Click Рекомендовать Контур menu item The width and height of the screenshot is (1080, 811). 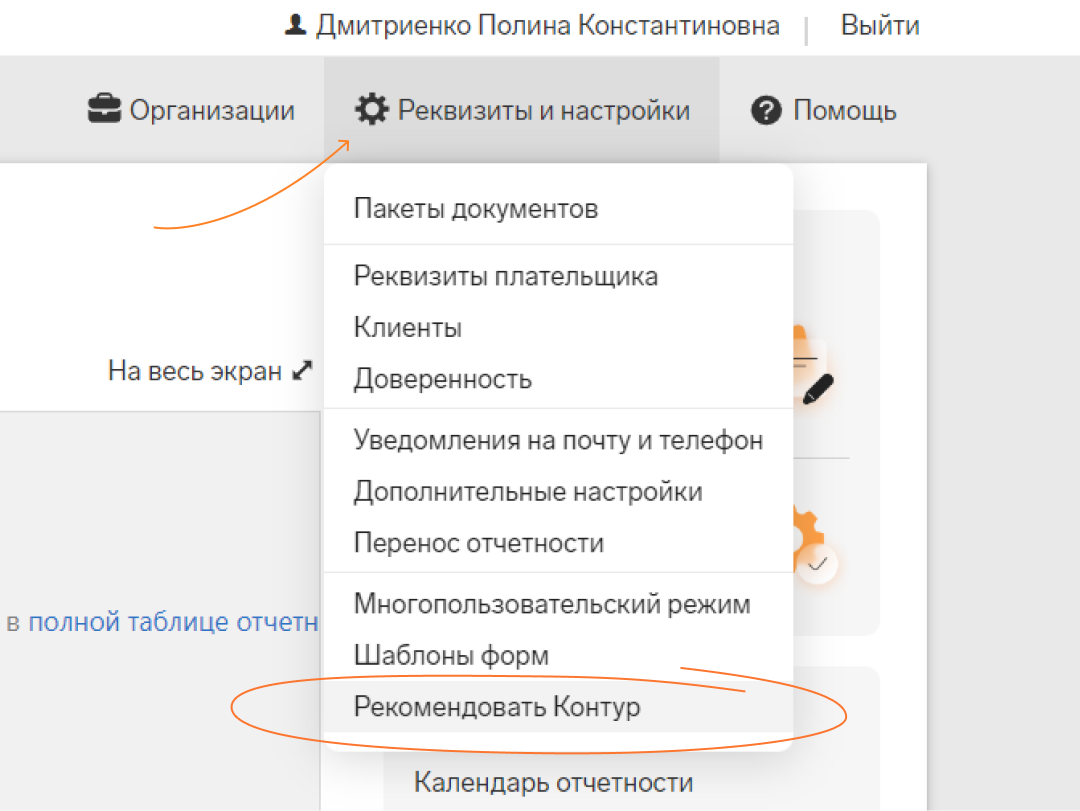497,708
